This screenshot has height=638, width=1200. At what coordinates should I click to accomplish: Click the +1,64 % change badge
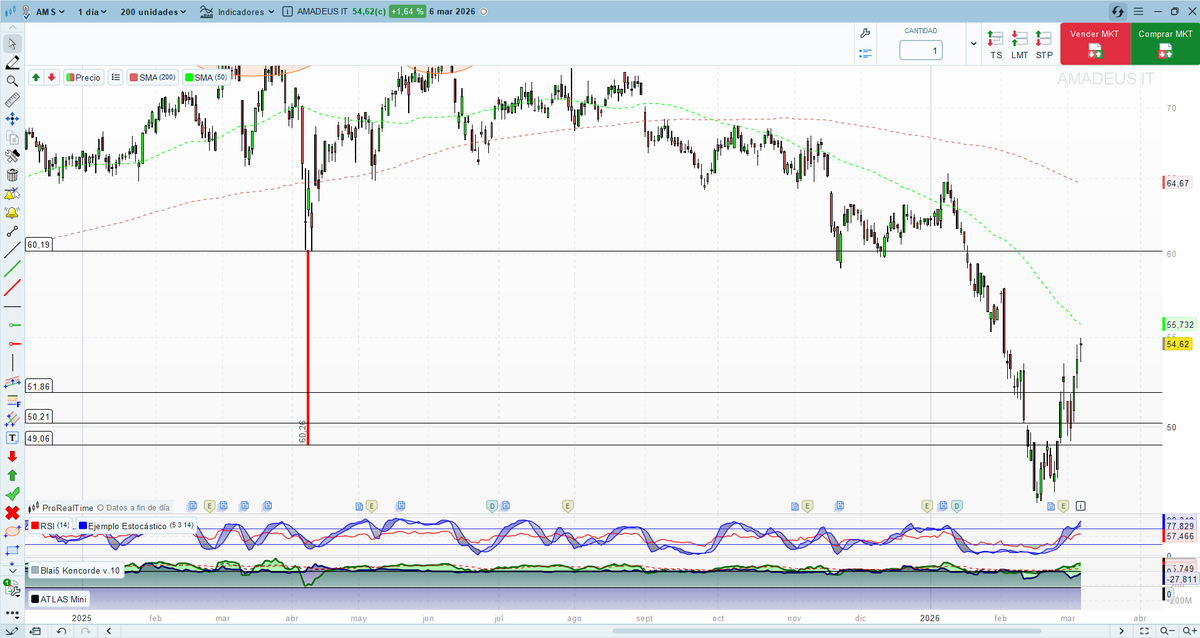(x=408, y=12)
